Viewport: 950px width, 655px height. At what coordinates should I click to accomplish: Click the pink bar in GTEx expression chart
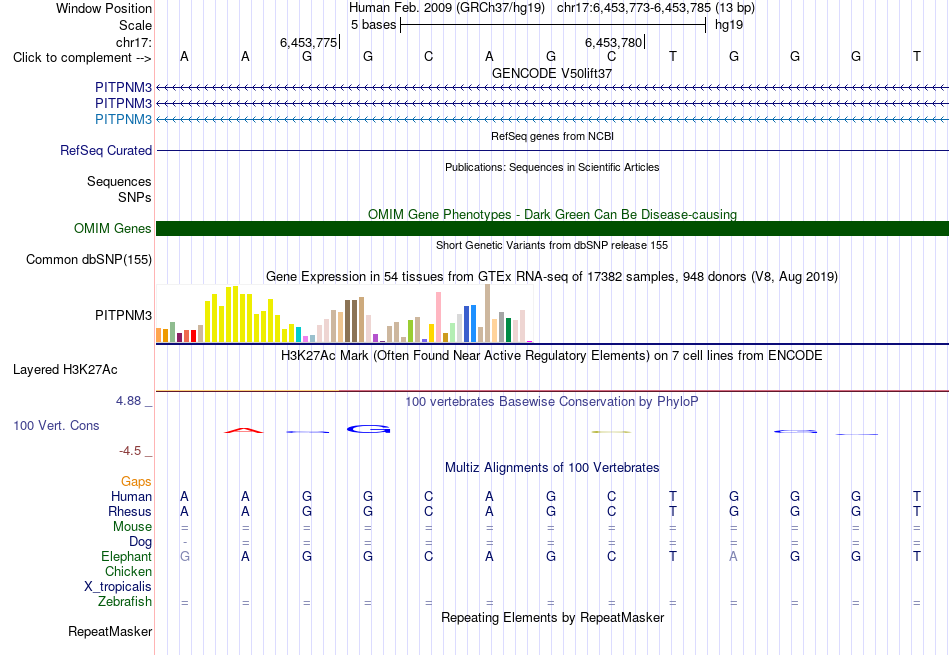pyautogui.click(x=438, y=317)
